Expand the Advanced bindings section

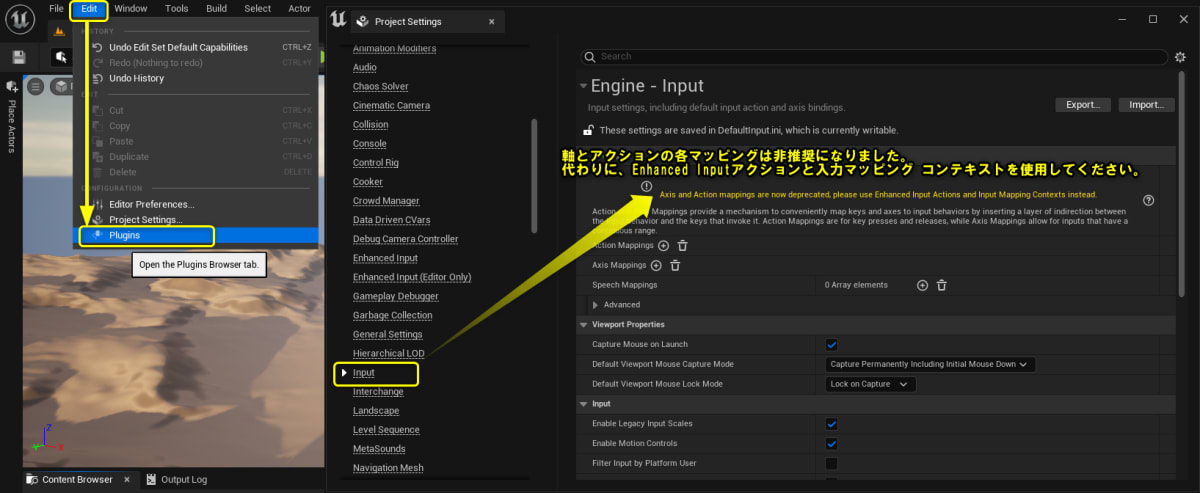click(x=597, y=305)
